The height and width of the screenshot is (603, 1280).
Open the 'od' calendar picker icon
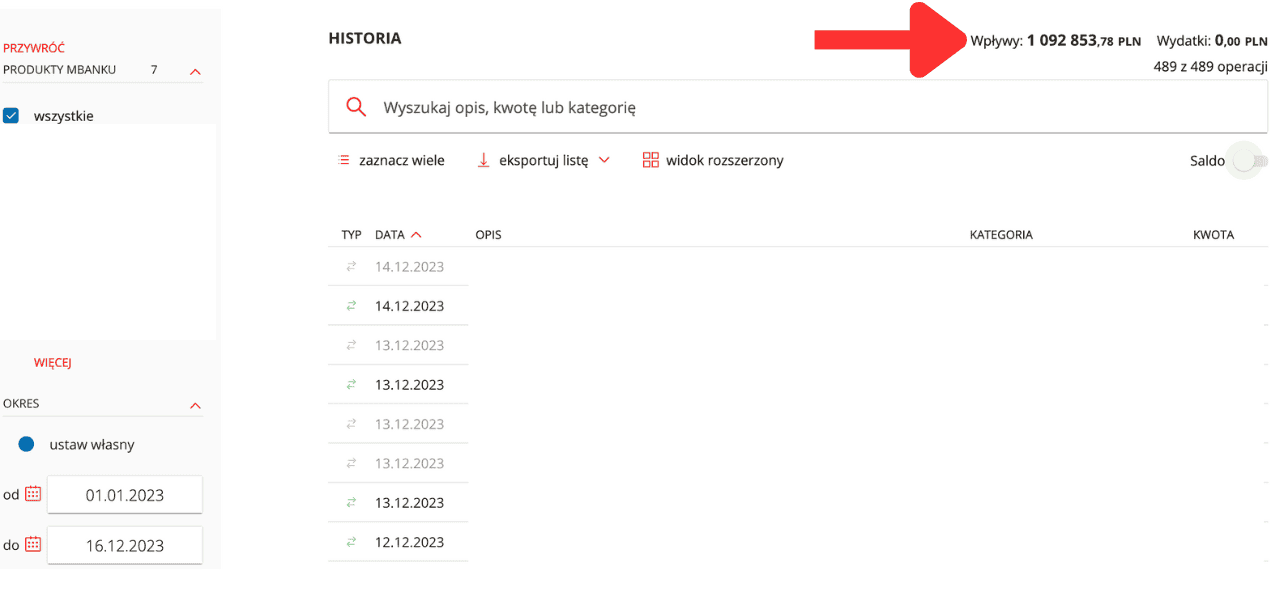coord(33,494)
